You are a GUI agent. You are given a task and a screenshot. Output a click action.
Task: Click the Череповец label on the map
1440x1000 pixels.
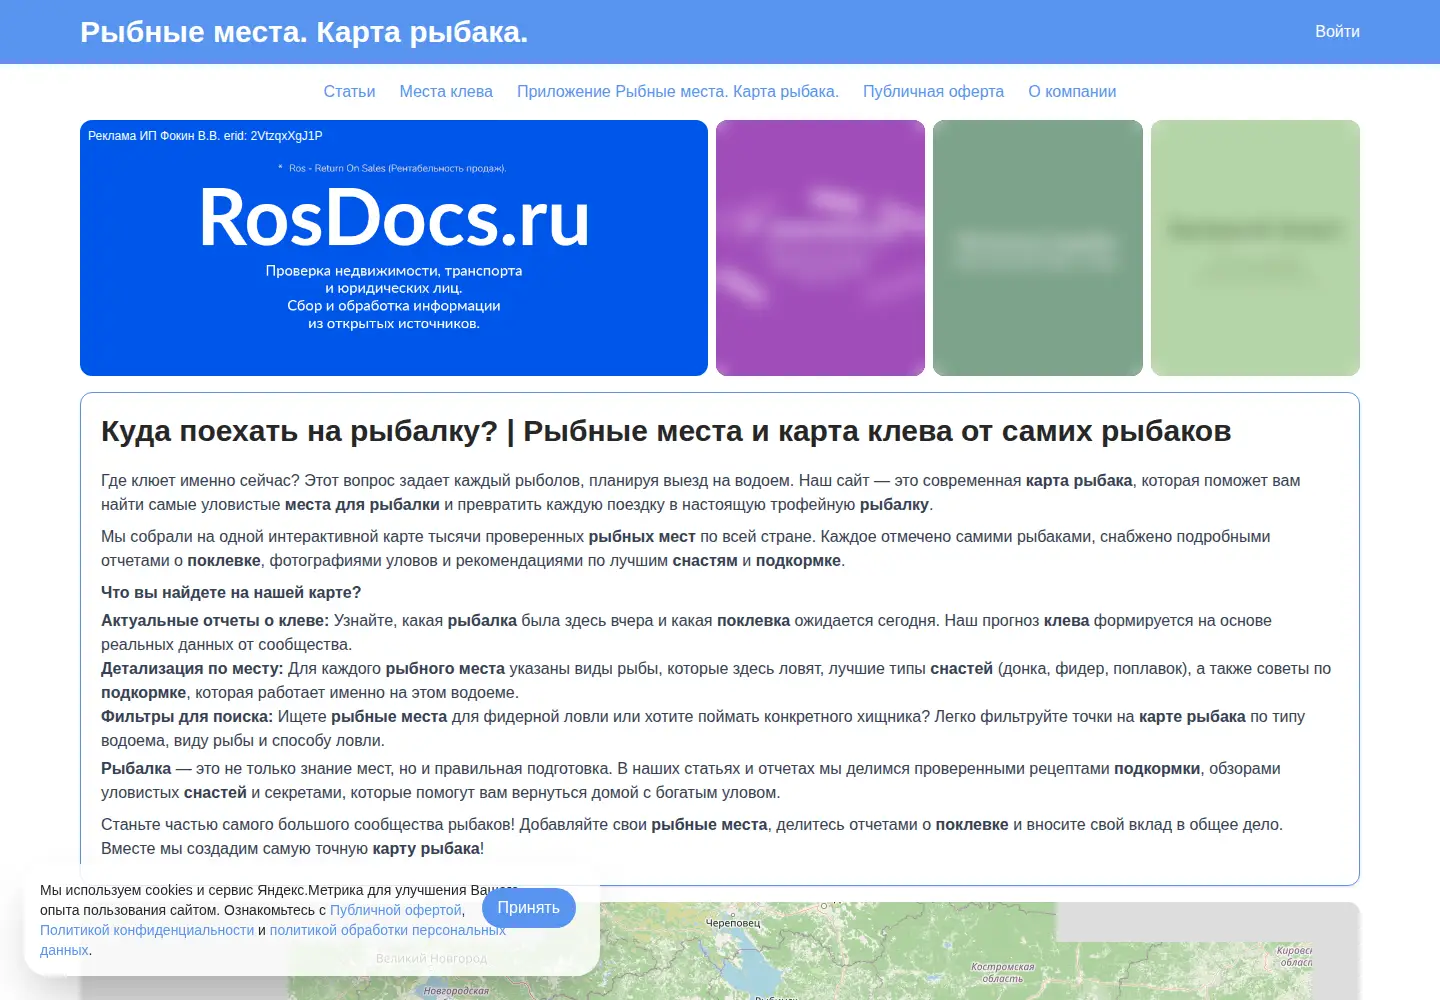[733, 923]
